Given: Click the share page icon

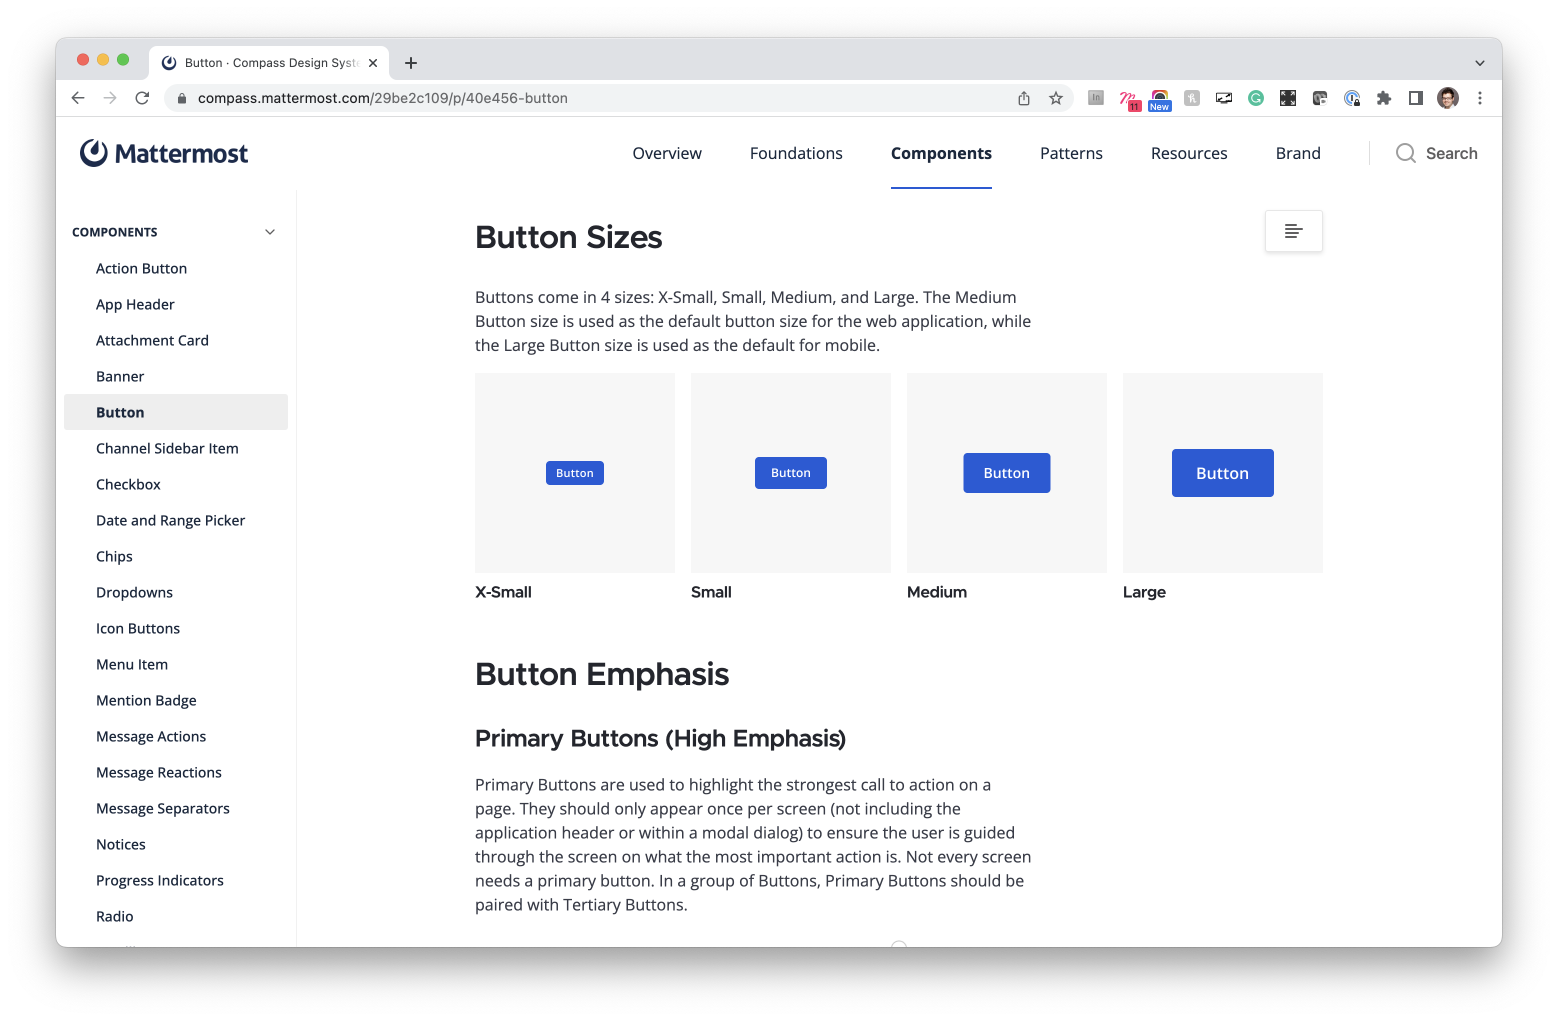Looking at the screenshot, I should 1024,98.
